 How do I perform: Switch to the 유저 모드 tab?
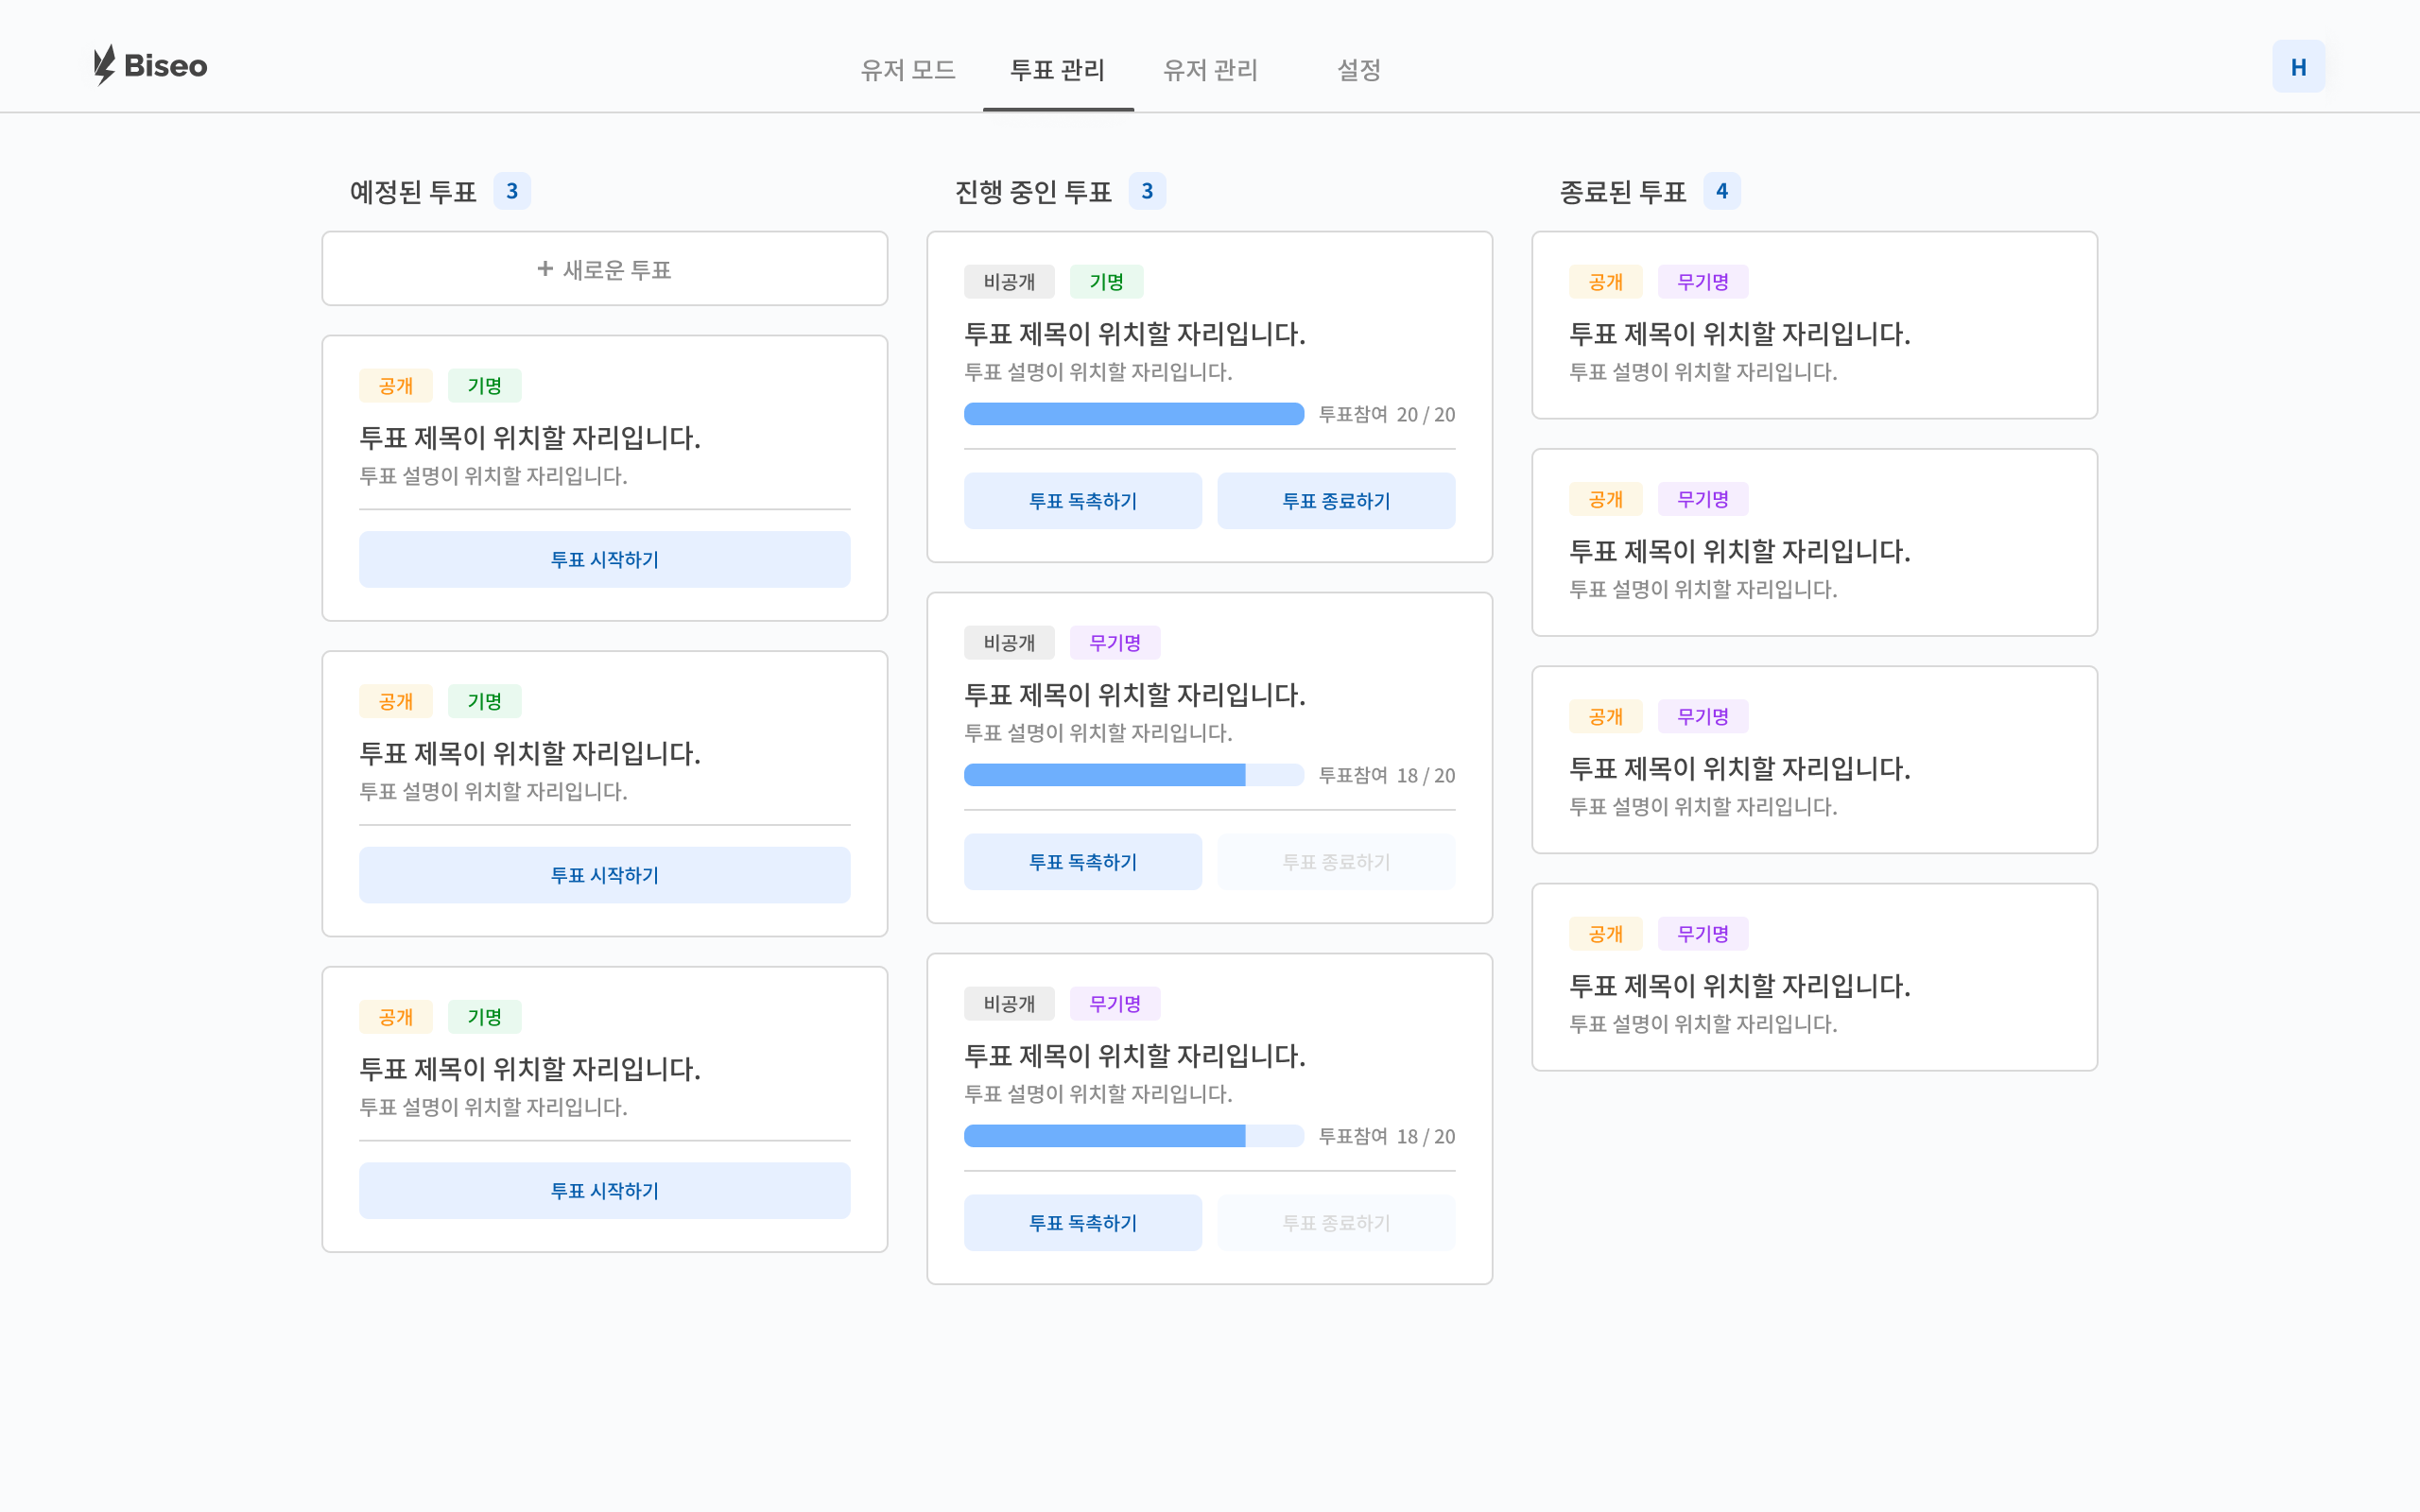pos(908,70)
